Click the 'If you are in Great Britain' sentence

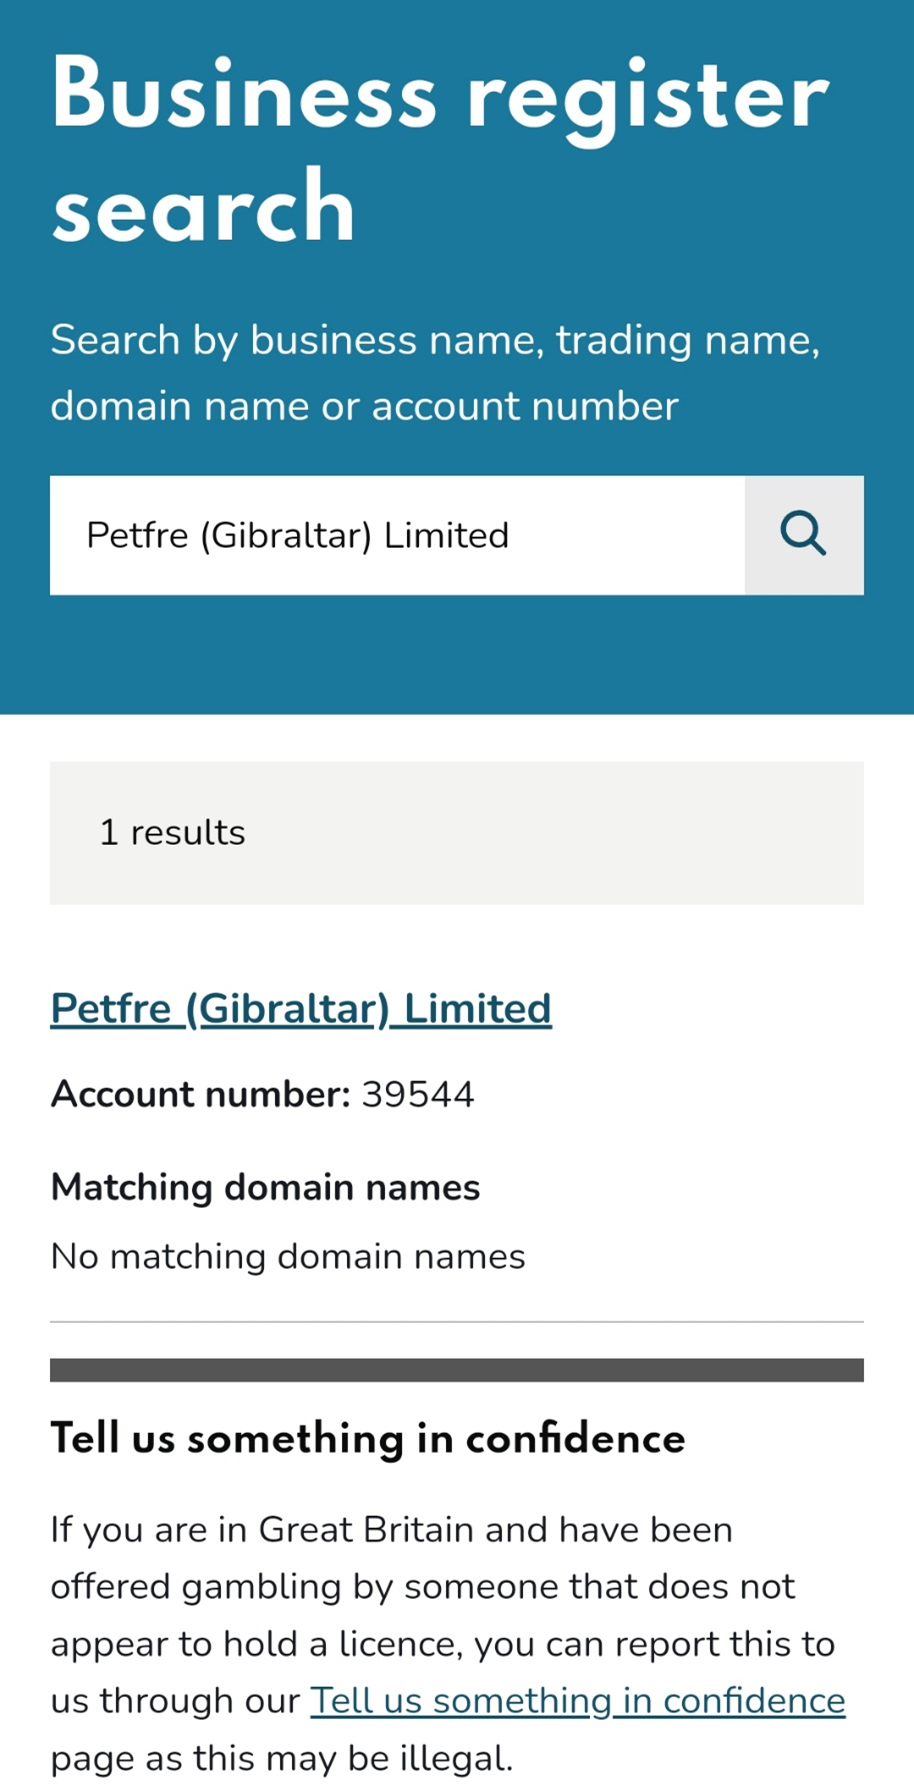391,1529
